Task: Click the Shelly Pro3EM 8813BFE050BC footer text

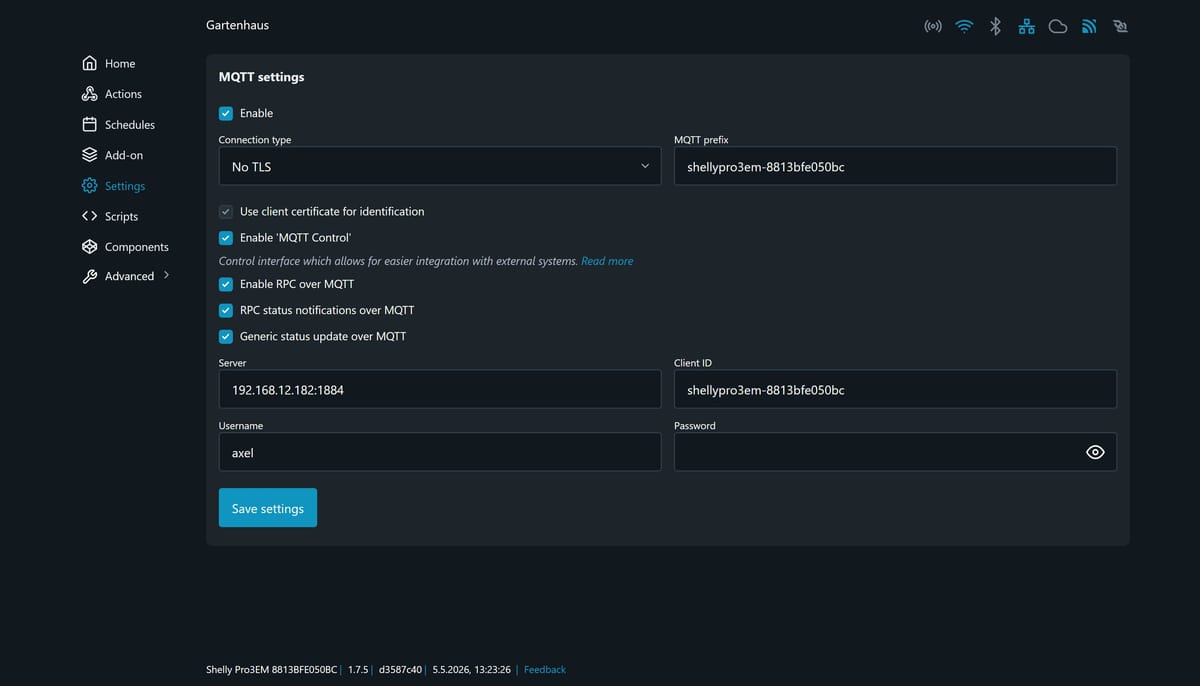Action: click(x=272, y=670)
